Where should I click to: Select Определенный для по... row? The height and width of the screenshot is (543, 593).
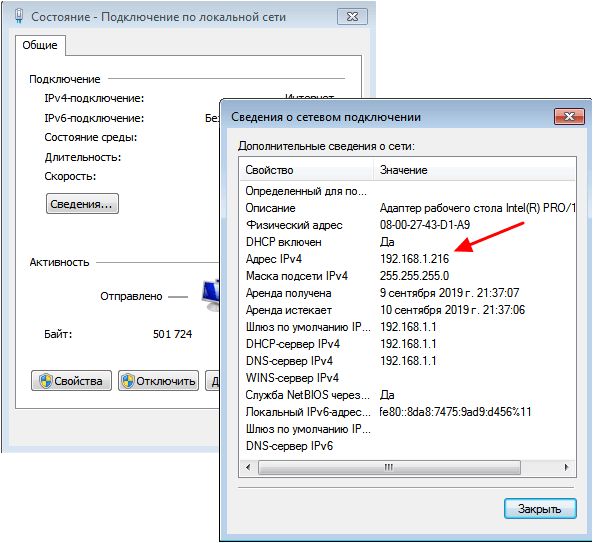[x=407, y=191]
